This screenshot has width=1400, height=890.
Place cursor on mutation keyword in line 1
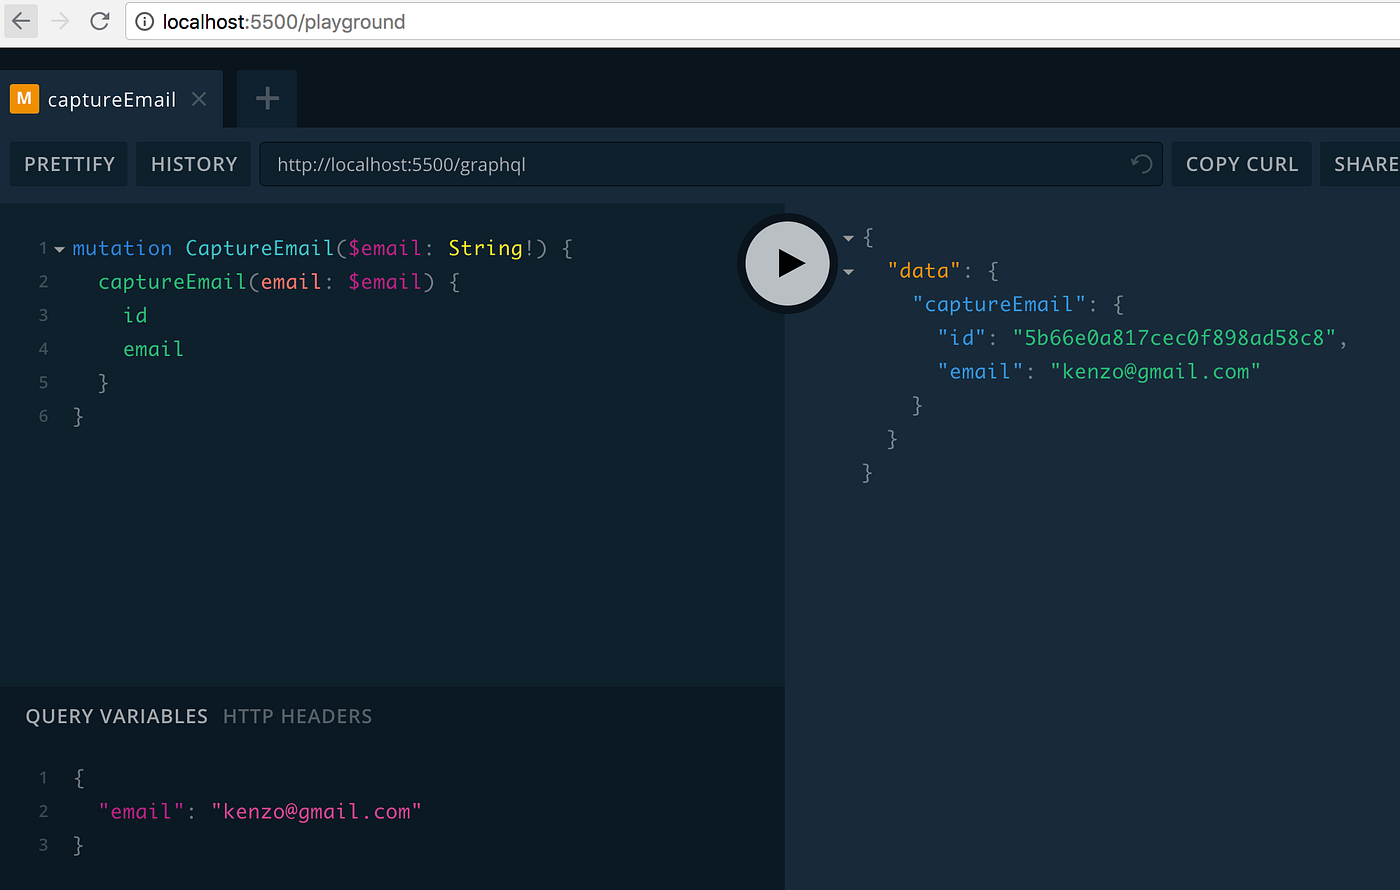(122, 248)
